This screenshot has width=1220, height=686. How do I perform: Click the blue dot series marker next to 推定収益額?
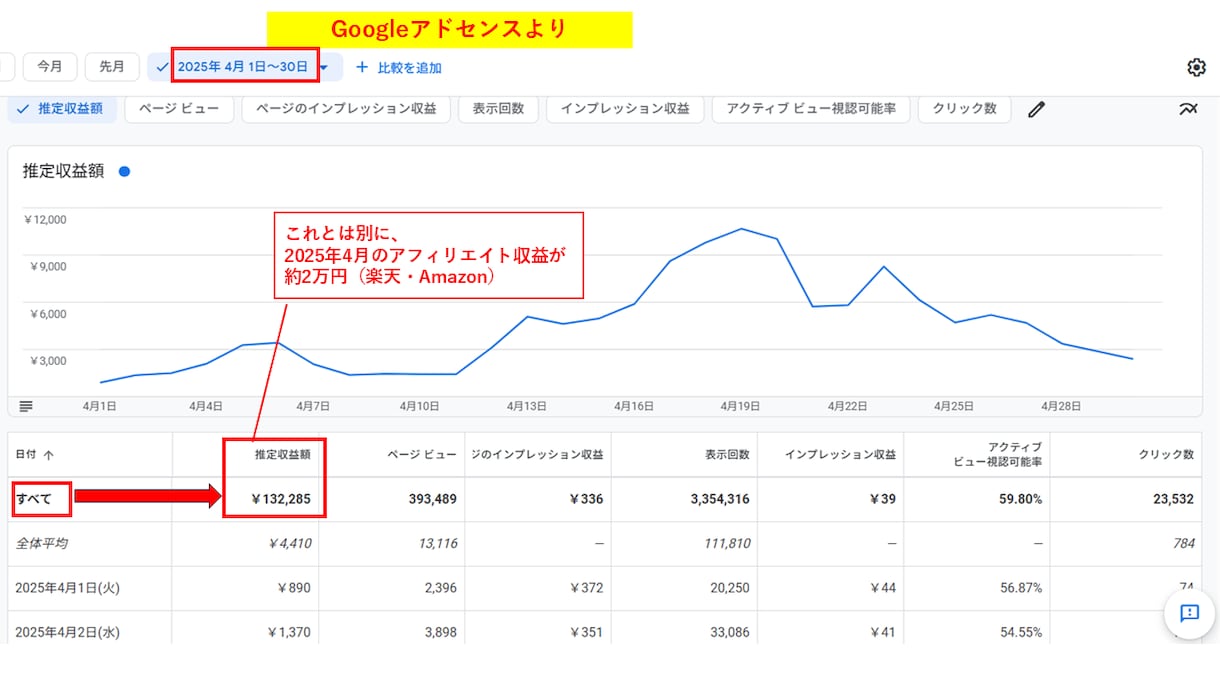tap(124, 171)
